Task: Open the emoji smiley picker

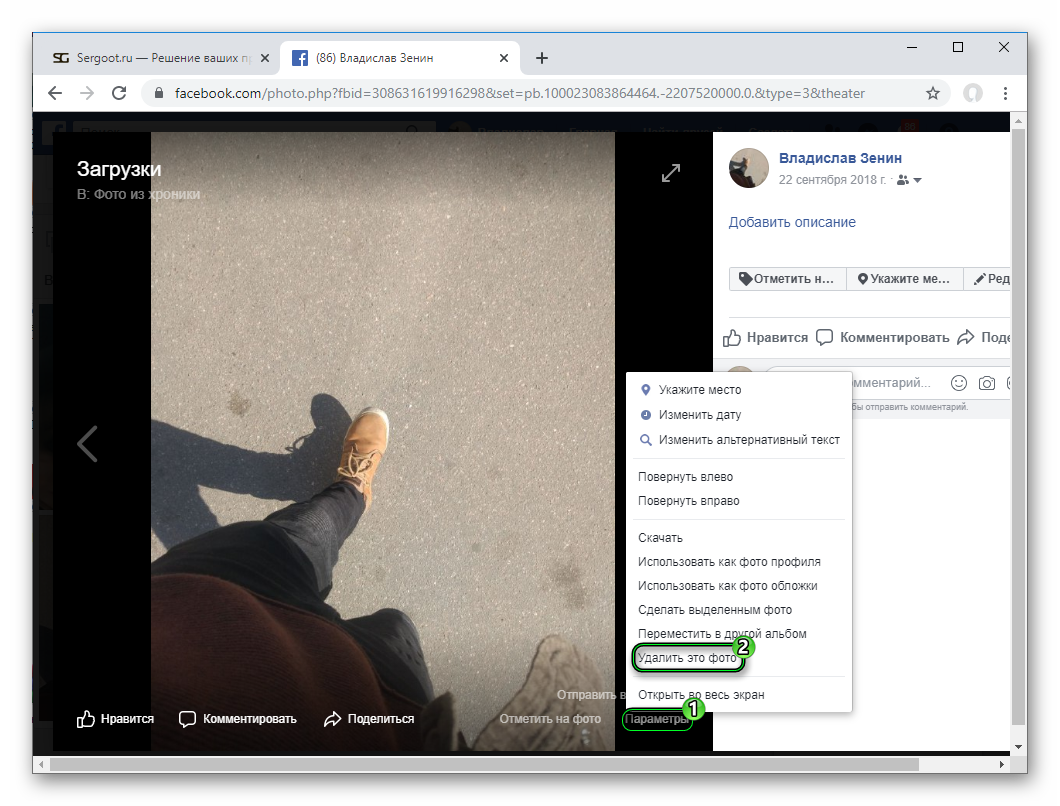Action: coord(959,383)
